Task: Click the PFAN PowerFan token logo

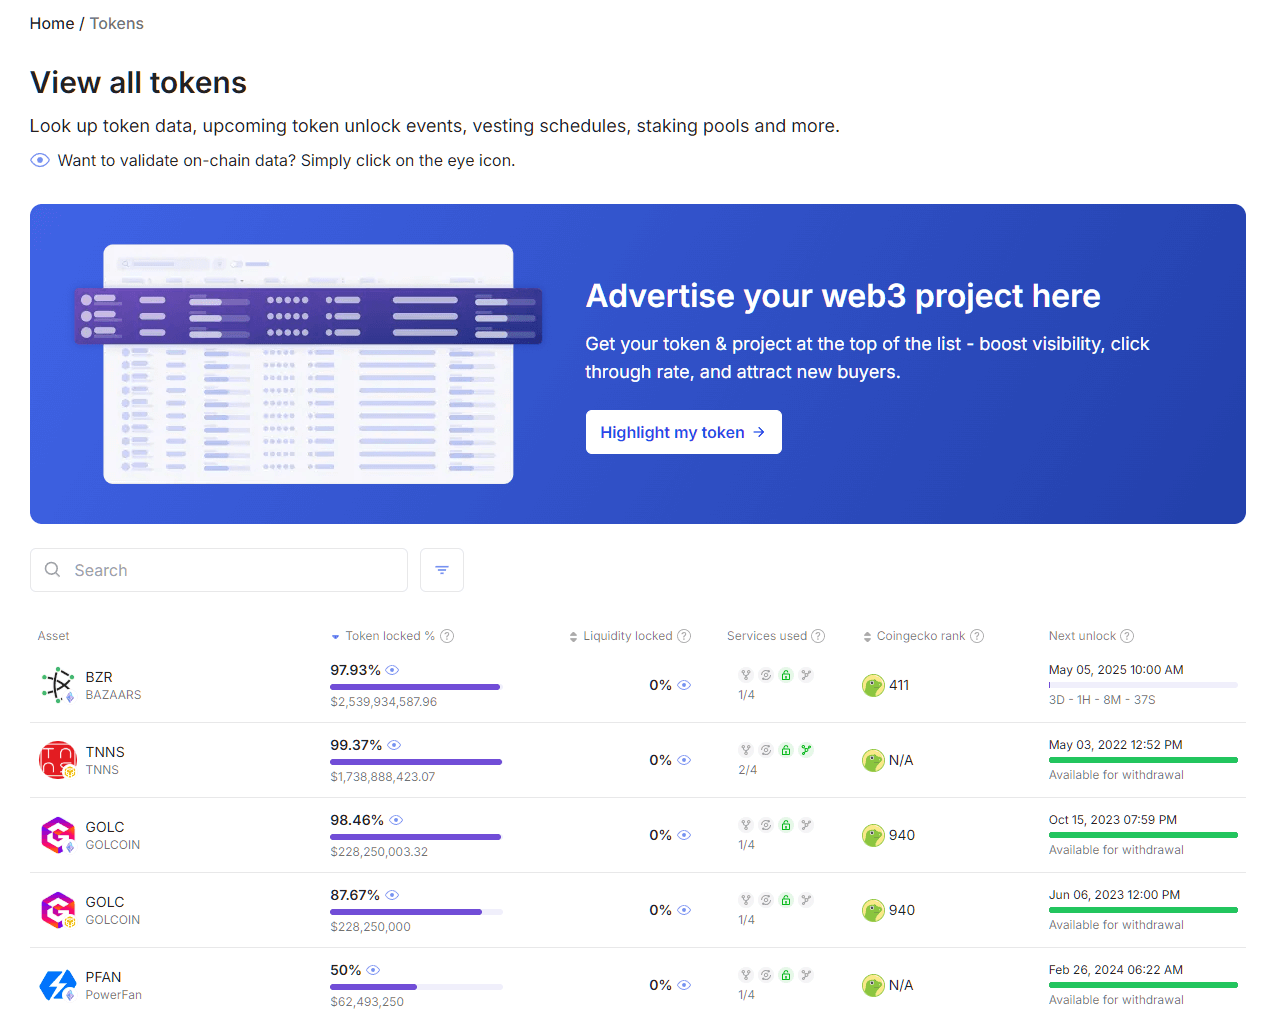Action: click(x=57, y=985)
